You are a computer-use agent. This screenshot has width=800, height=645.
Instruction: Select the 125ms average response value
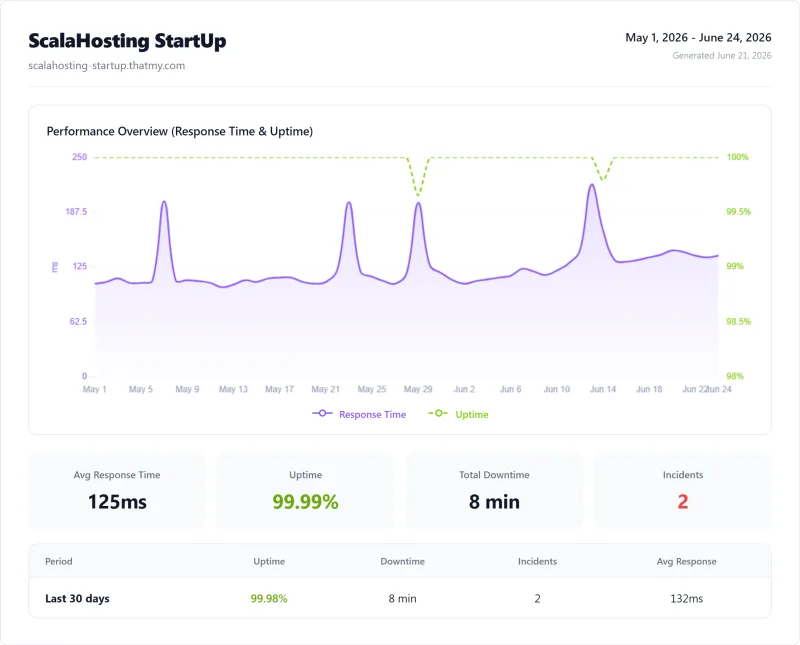coord(117,502)
